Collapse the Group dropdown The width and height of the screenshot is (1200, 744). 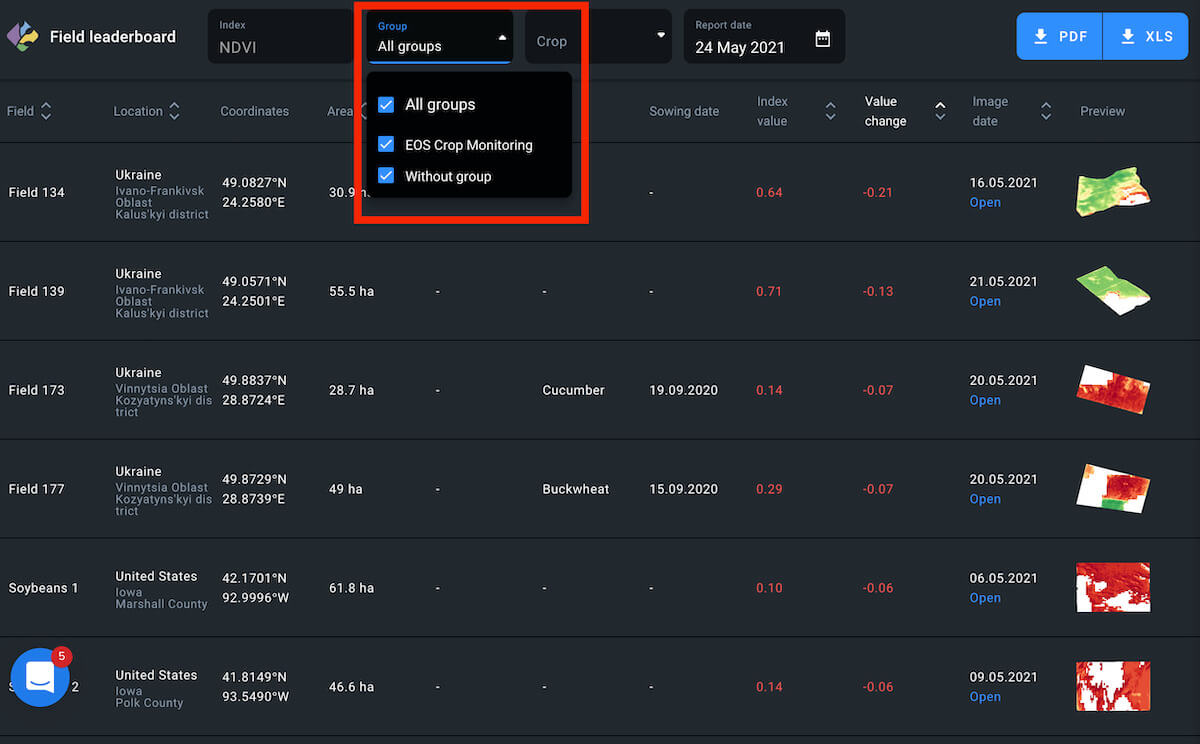[x=502, y=38]
